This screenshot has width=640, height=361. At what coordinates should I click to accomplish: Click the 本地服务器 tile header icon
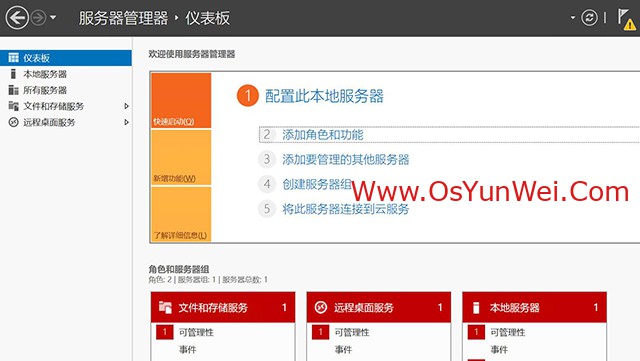[476, 308]
